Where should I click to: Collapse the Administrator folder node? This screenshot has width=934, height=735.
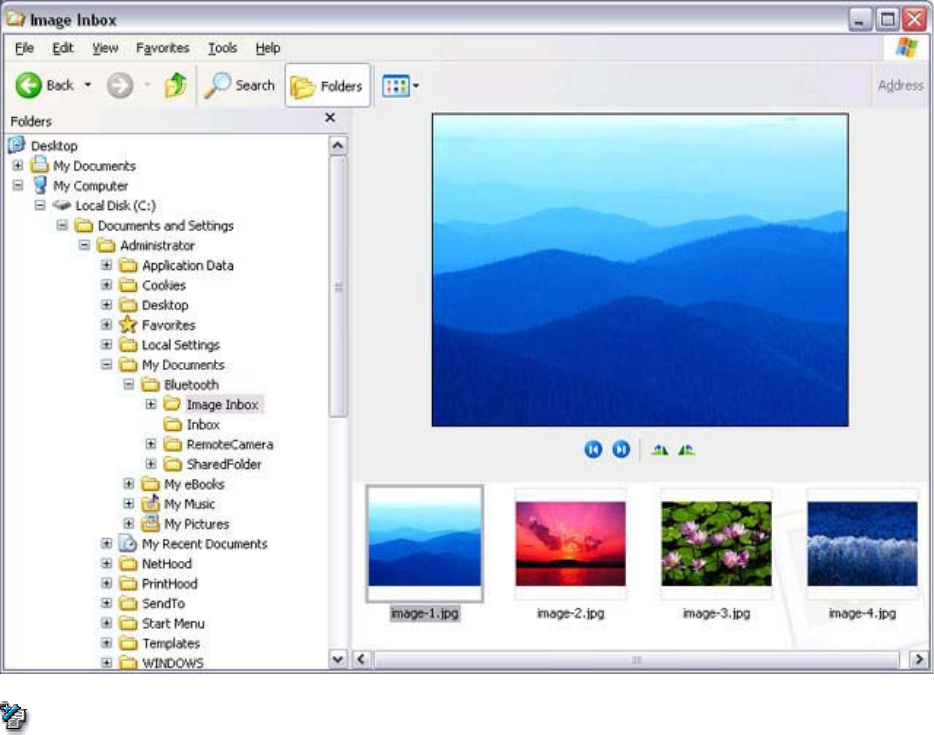(x=84, y=245)
